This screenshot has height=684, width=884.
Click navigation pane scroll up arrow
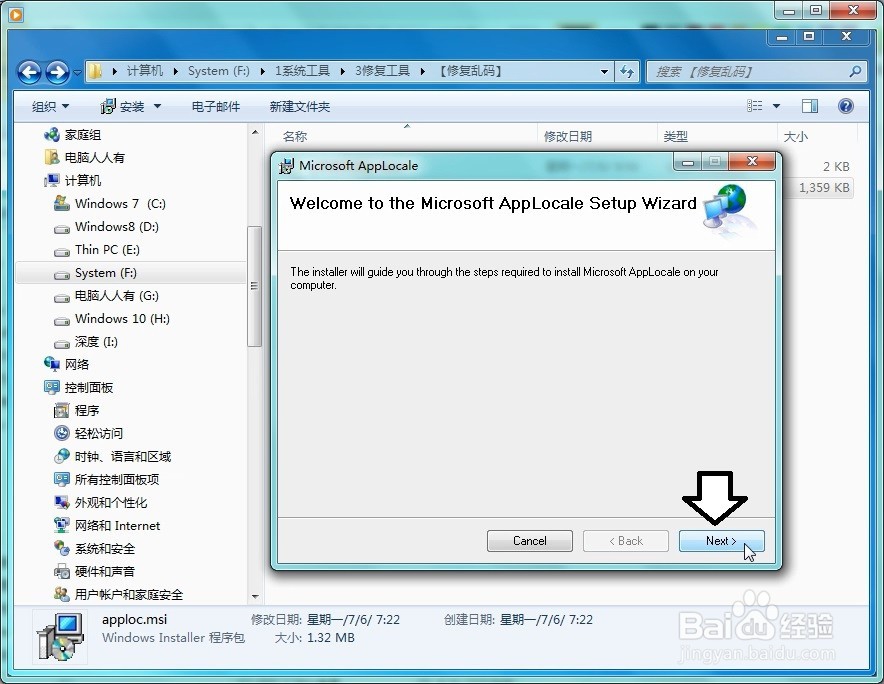pyautogui.click(x=255, y=133)
